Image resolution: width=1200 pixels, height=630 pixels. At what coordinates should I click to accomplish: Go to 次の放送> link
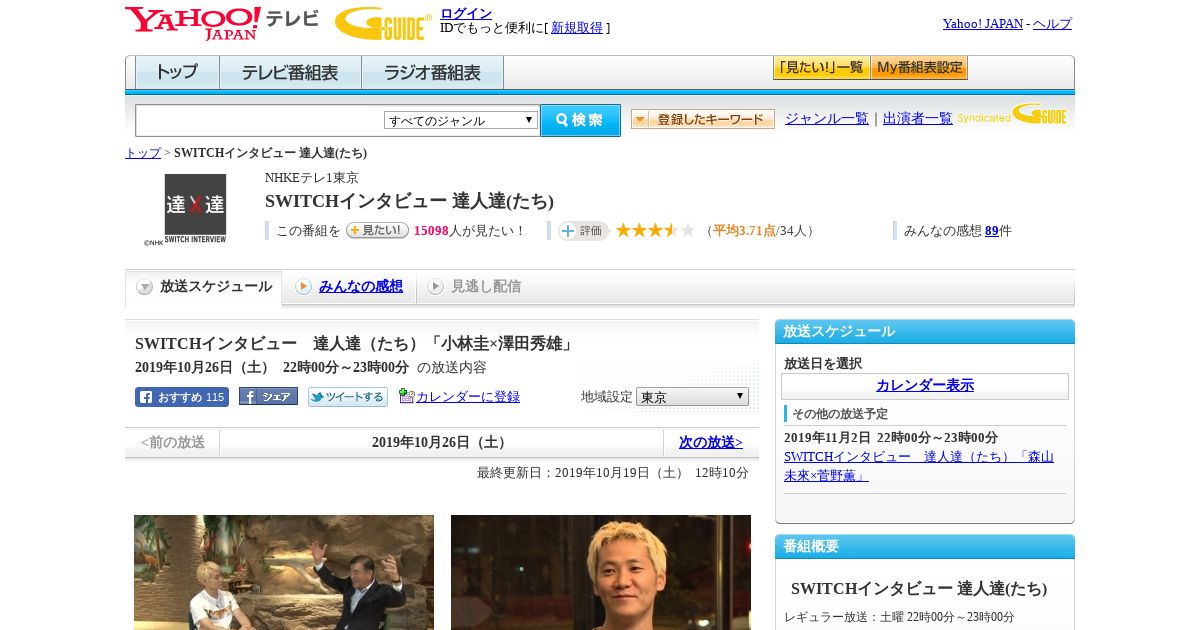pyautogui.click(x=711, y=442)
